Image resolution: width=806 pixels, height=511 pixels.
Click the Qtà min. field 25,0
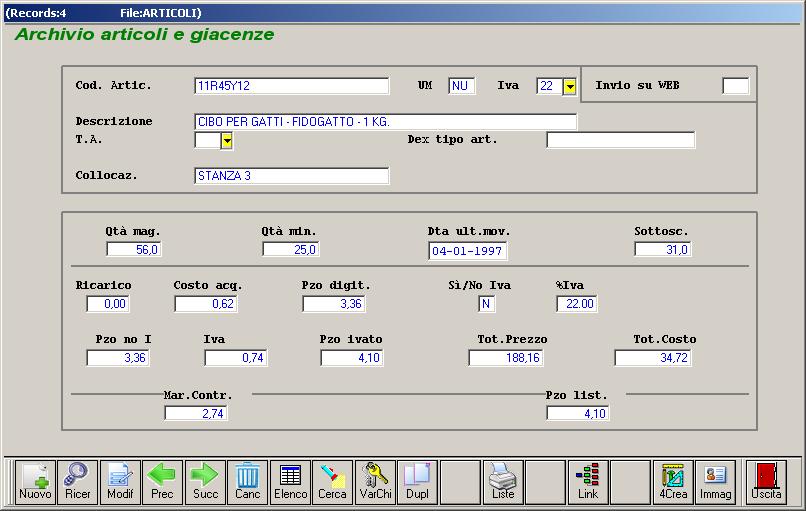tap(290, 249)
